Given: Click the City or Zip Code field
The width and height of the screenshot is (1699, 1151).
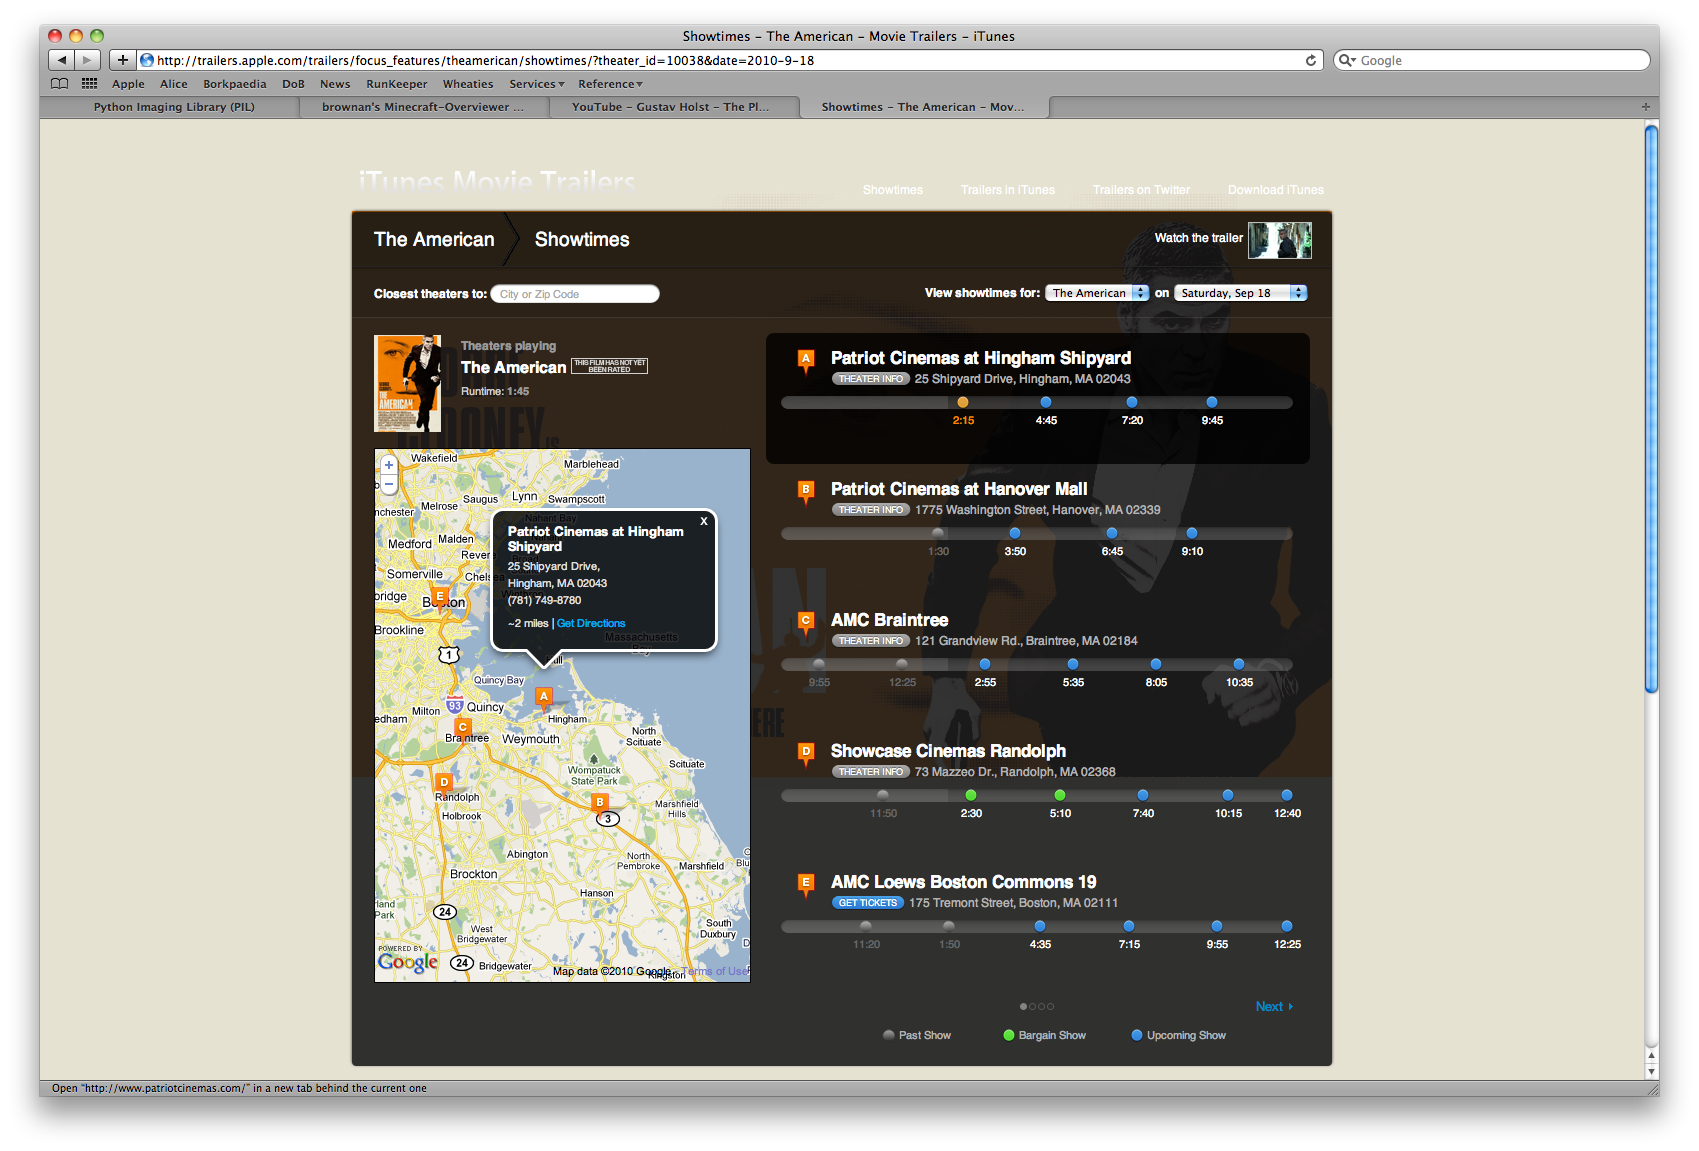Looking at the screenshot, I should [x=575, y=294].
